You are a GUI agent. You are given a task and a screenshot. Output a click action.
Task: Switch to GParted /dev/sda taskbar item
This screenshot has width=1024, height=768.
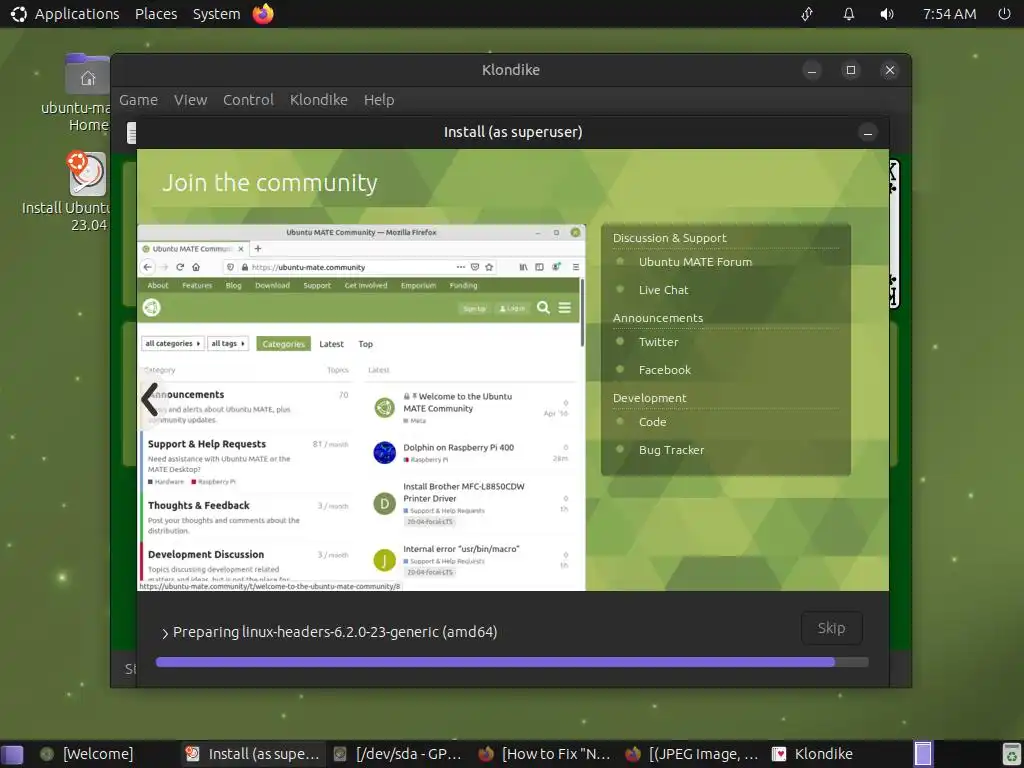pos(398,754)
